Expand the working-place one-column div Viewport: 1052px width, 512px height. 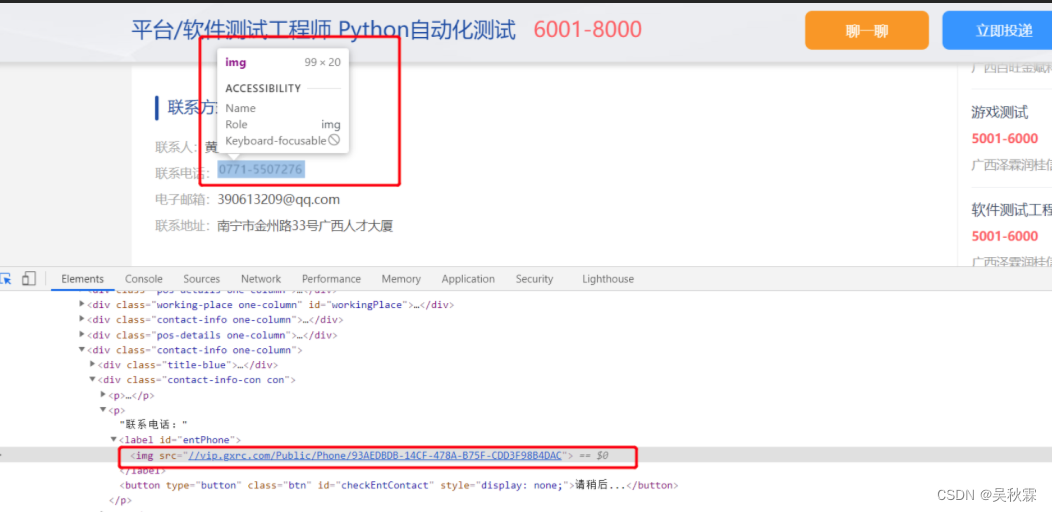point(82,305)
